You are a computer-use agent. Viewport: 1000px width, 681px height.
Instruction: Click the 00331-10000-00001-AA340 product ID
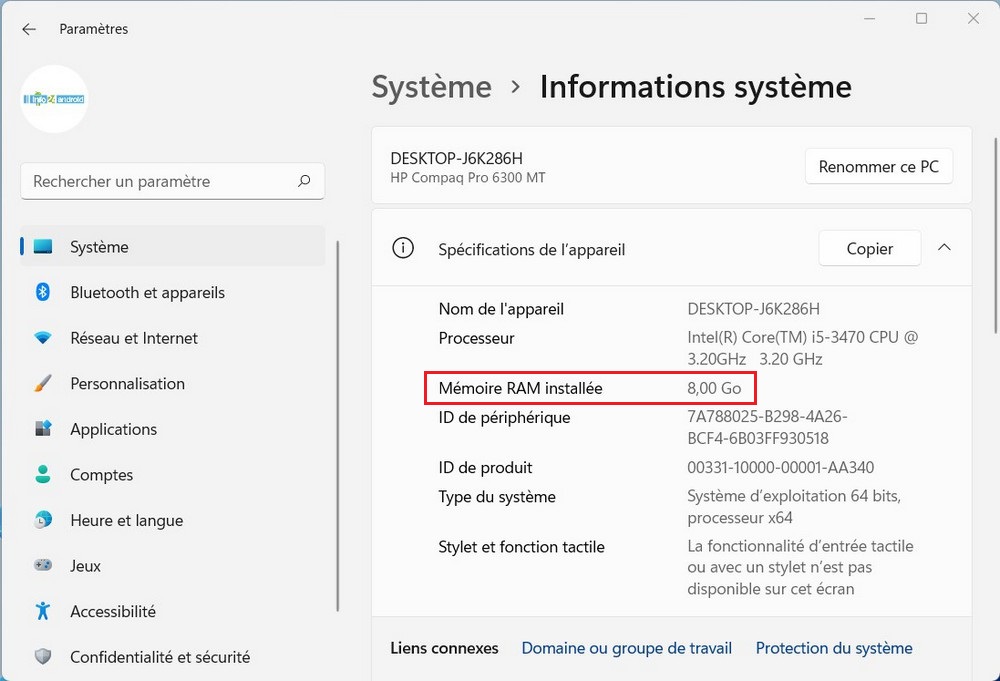point(780,467)
